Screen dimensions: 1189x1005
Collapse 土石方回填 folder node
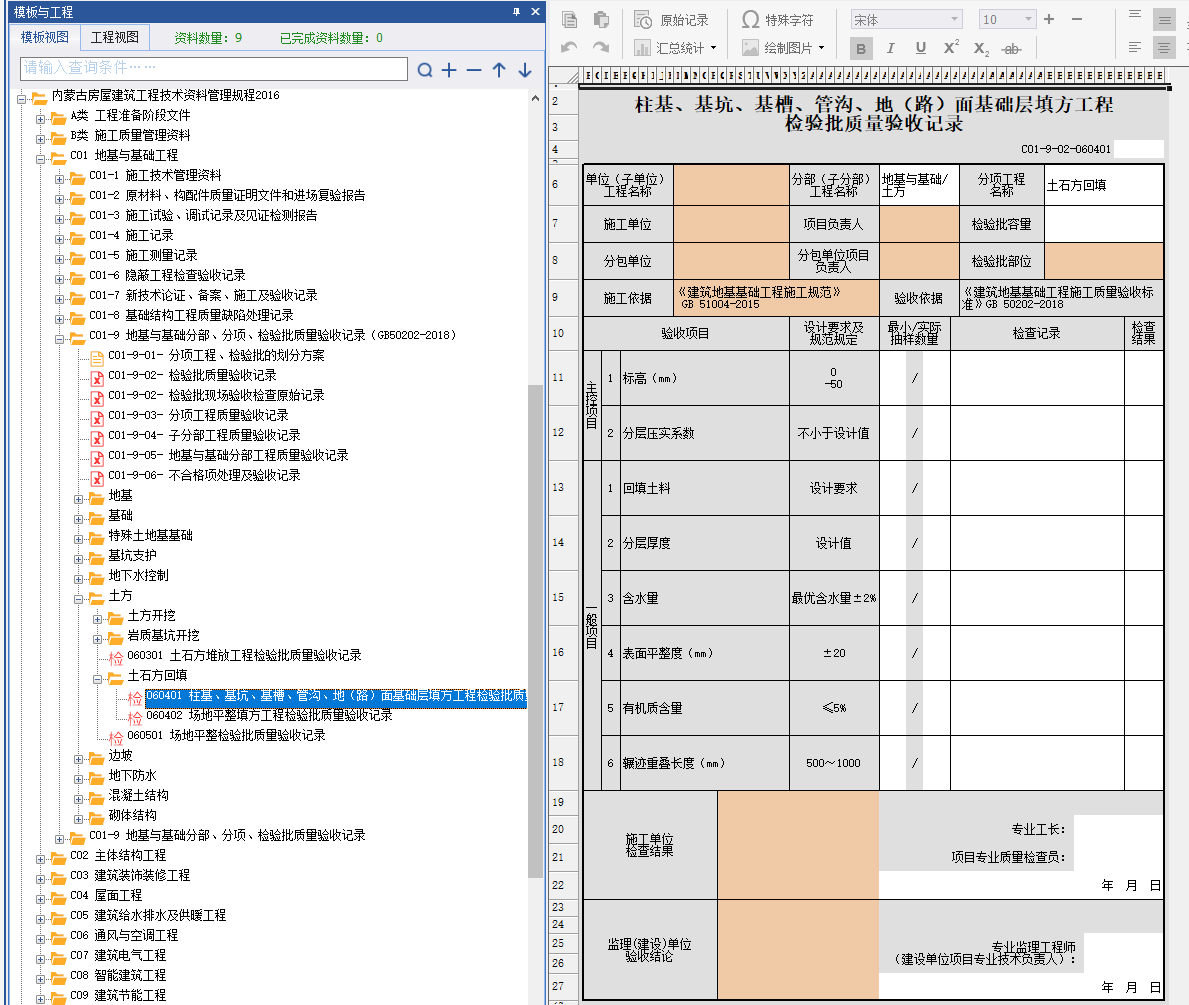98,679
